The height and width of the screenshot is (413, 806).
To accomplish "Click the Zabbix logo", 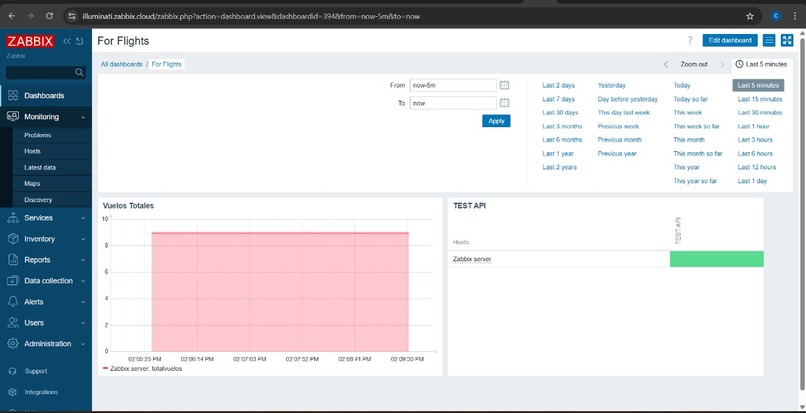I will (x=30, y=41).
